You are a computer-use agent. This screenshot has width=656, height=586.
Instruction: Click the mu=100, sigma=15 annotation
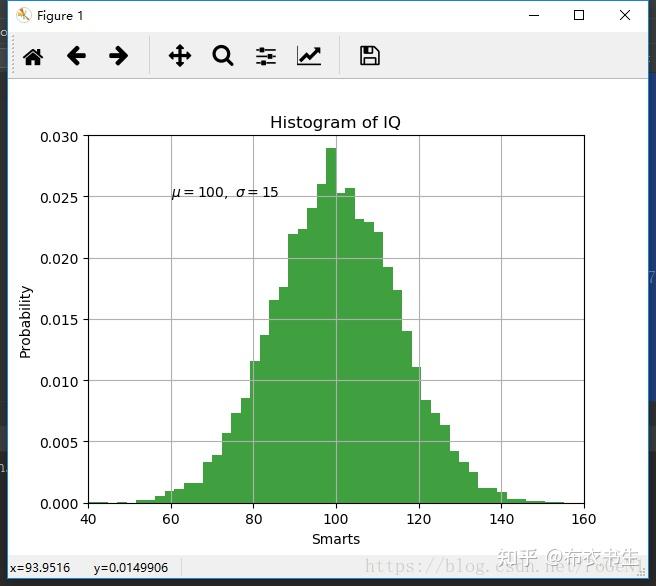point(225,192)
